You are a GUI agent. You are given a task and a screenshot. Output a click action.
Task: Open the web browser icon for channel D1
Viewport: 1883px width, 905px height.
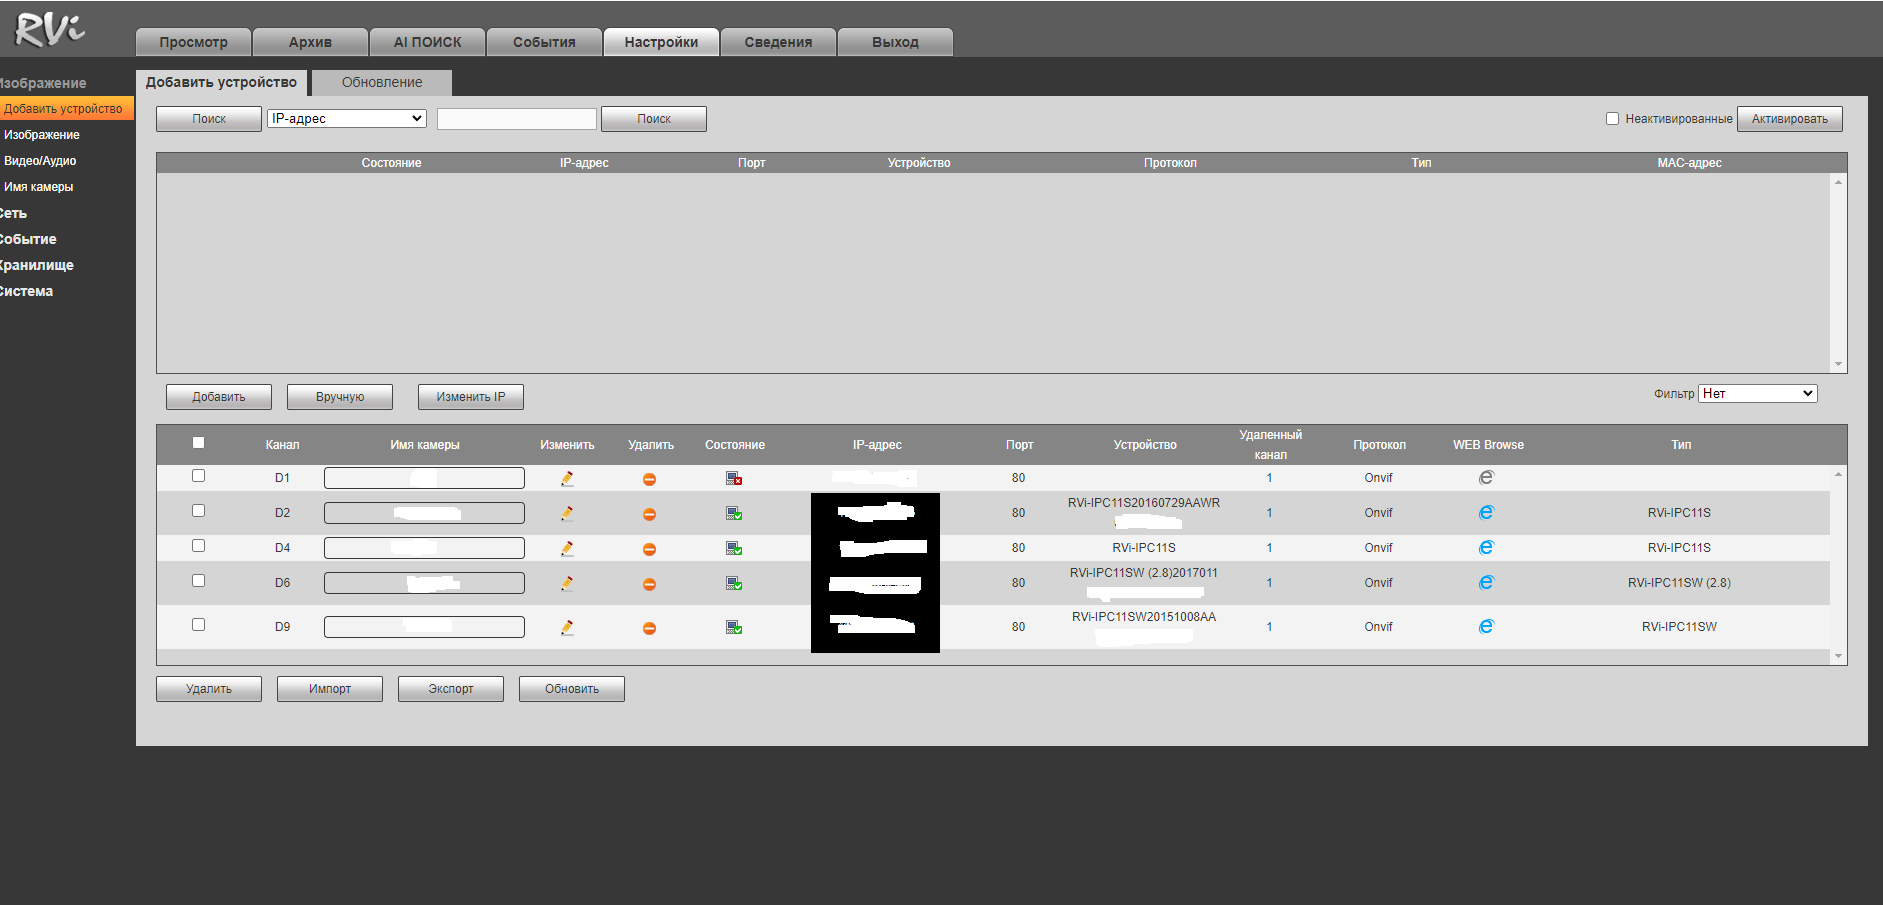pos(1486,478)
